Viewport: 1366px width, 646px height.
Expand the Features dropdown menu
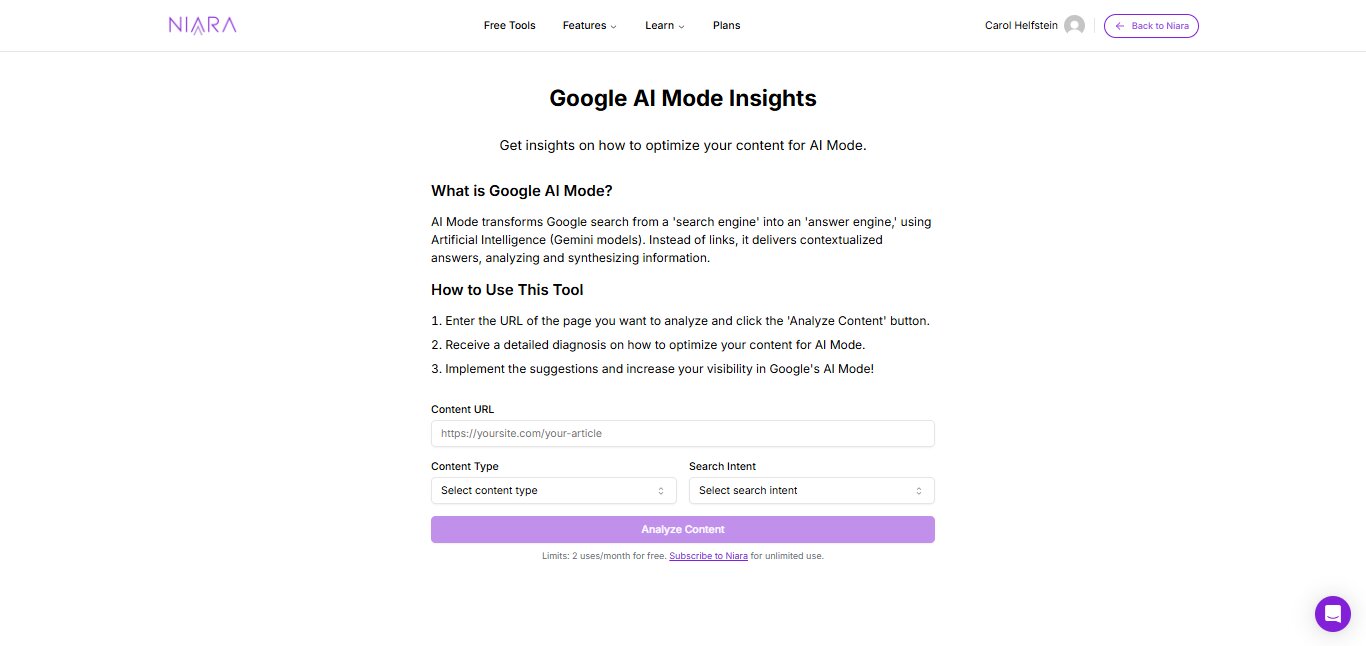pos(589,25)
